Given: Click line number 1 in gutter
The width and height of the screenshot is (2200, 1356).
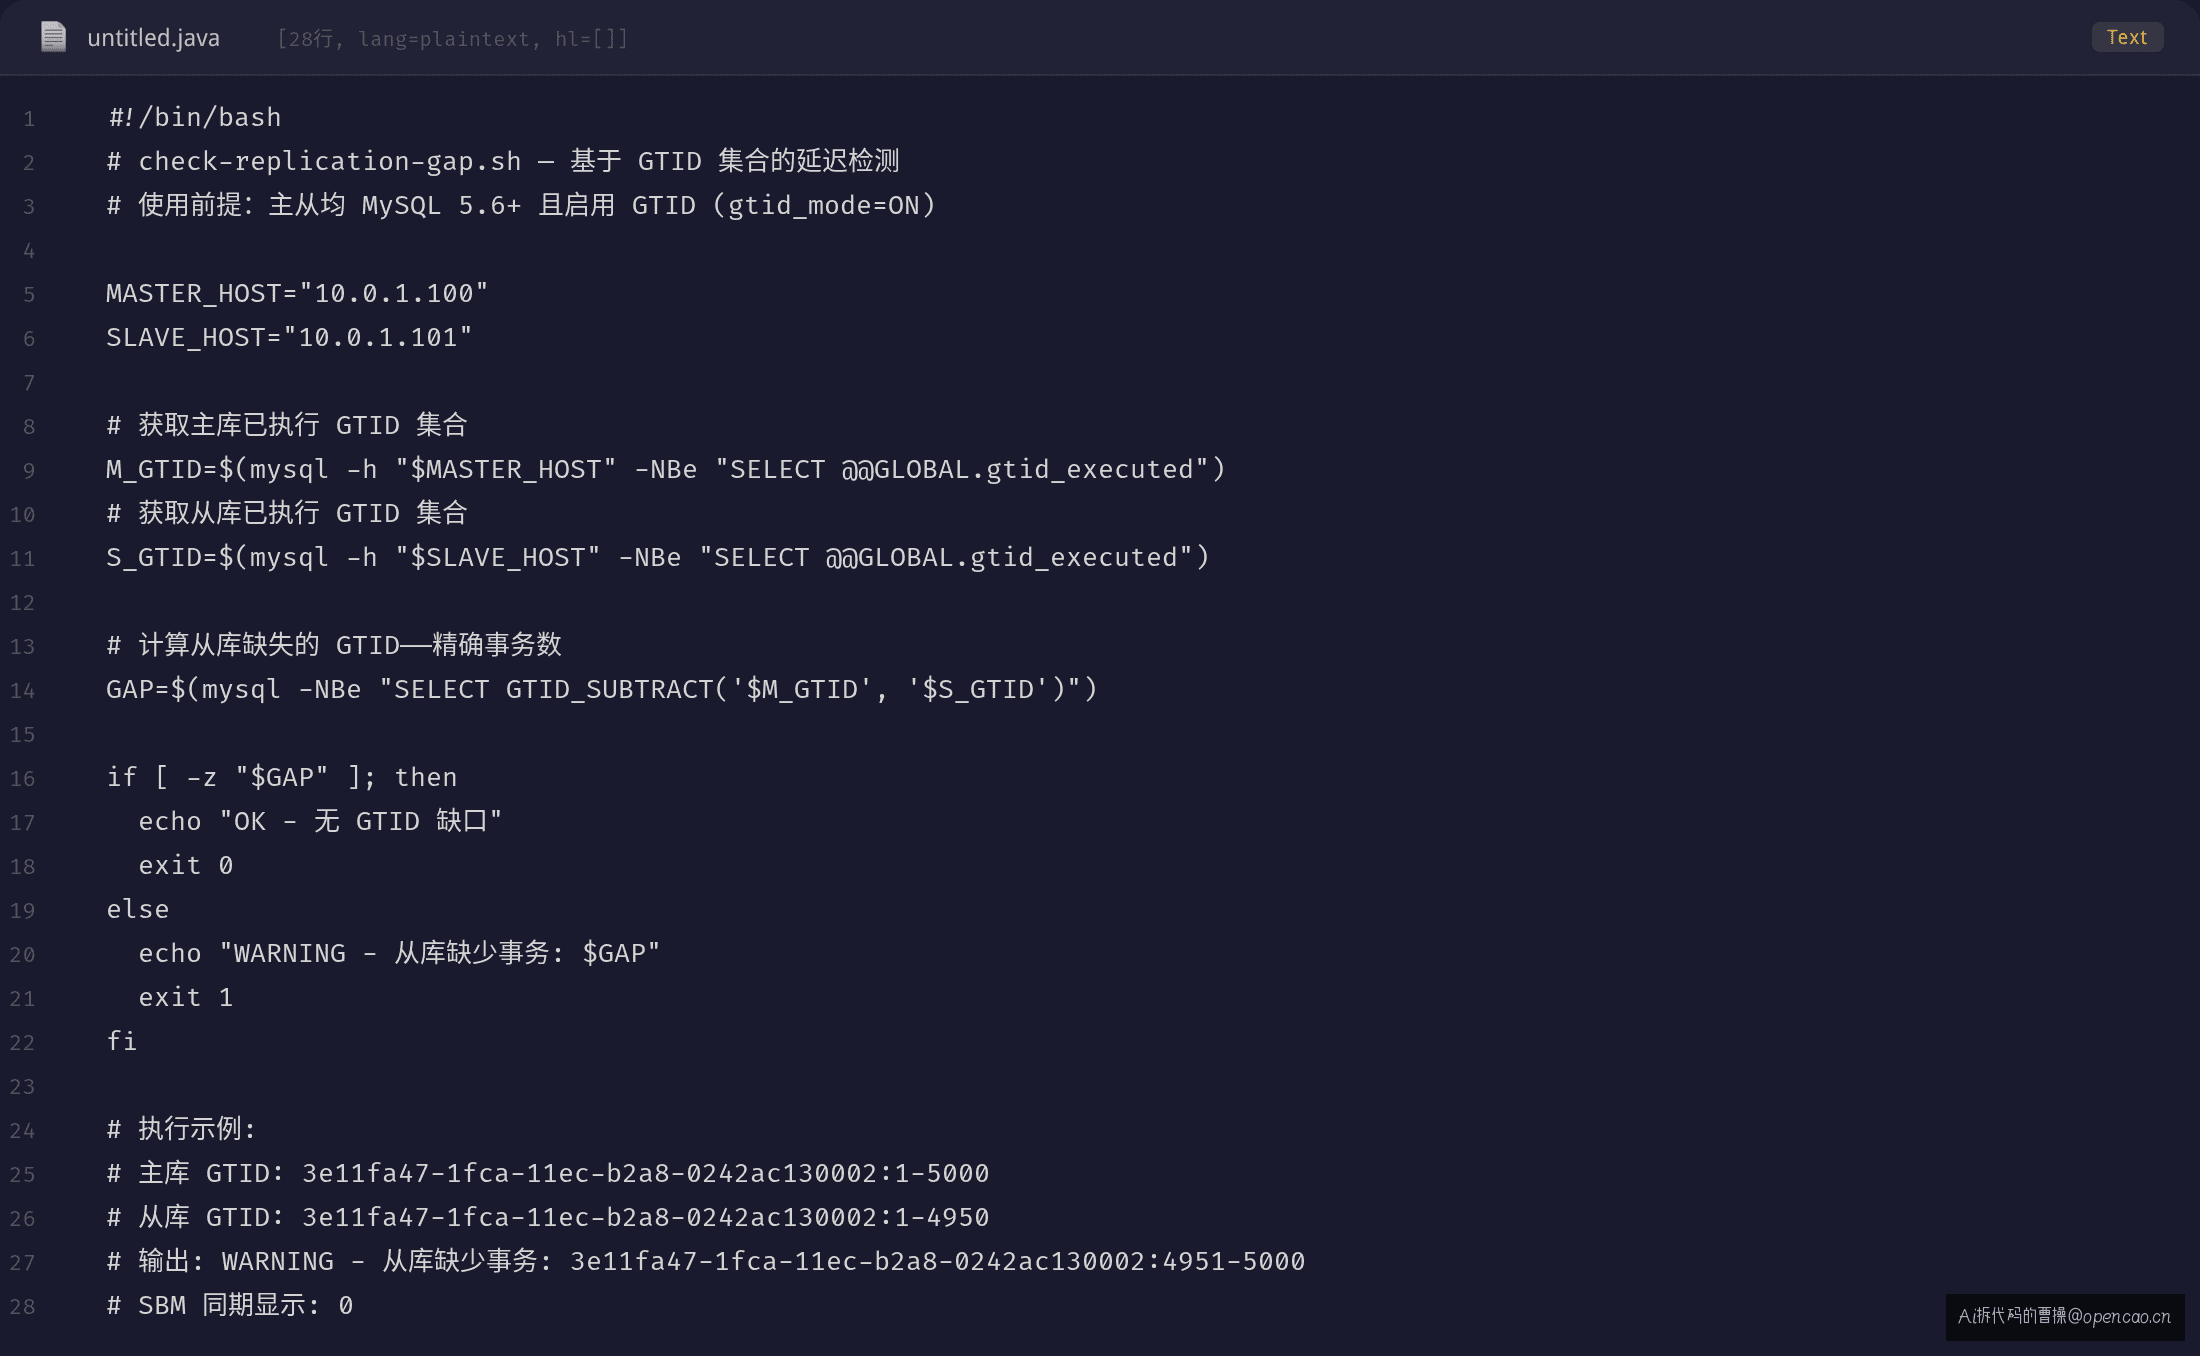Looking at the screenshot, I should (29, 119).
